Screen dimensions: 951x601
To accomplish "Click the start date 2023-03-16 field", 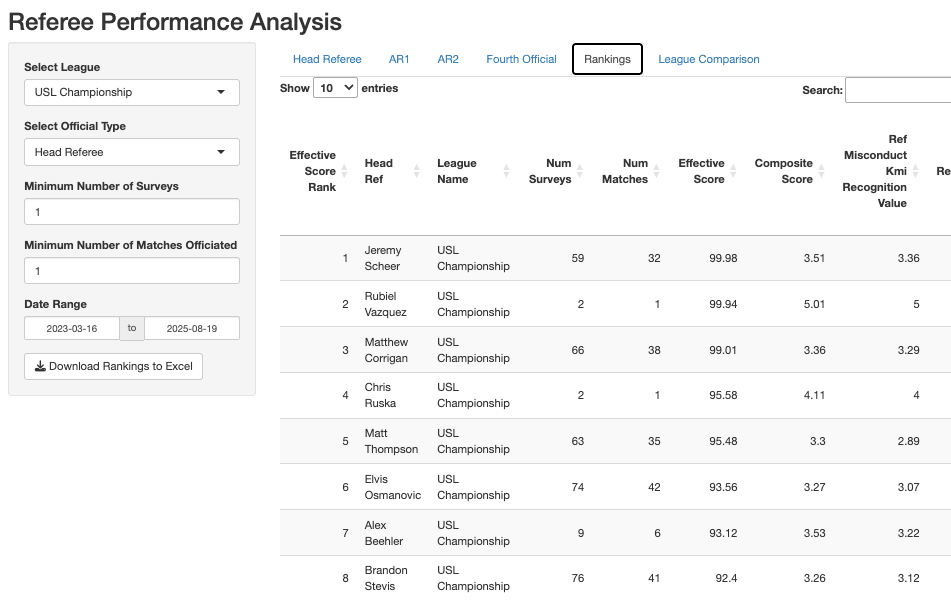I will (x=72, y=328).
